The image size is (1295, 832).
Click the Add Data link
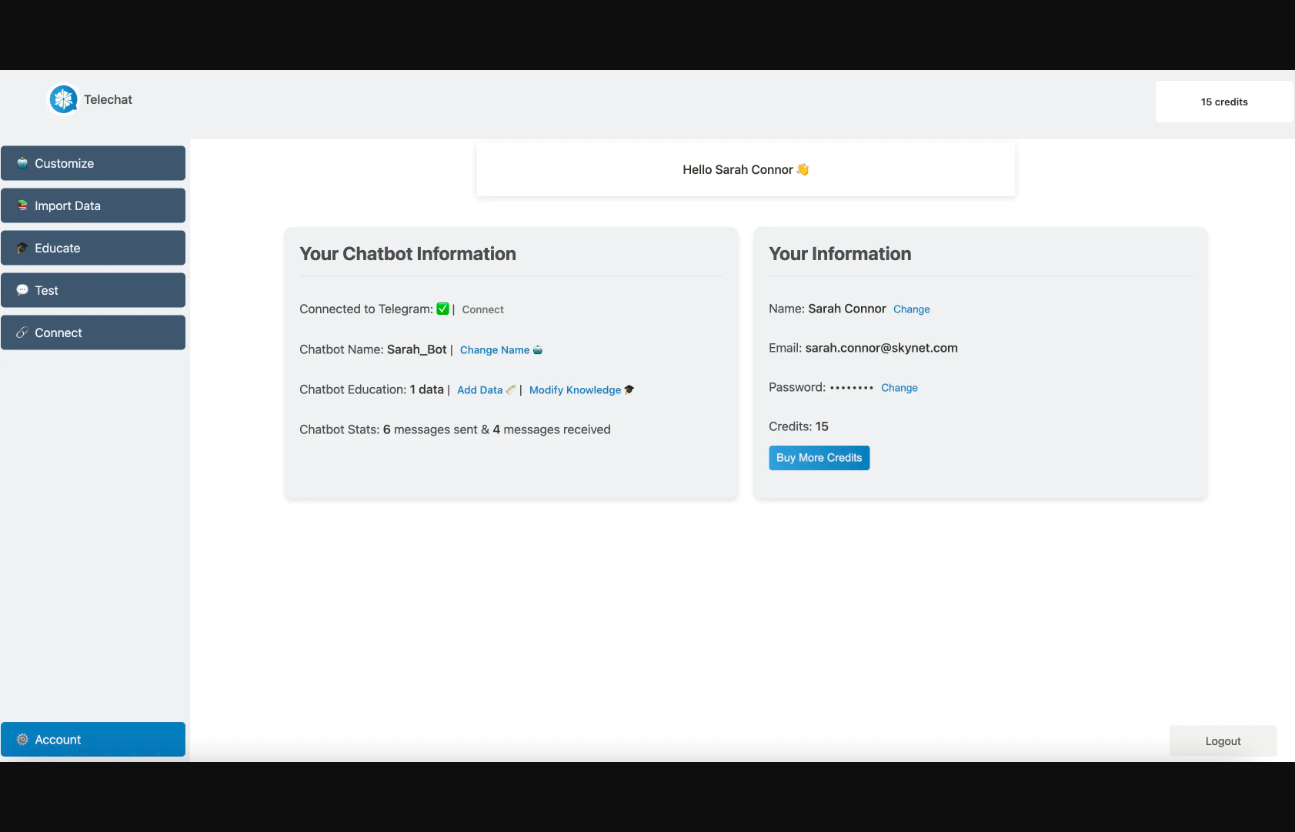[x=479, y=390]
